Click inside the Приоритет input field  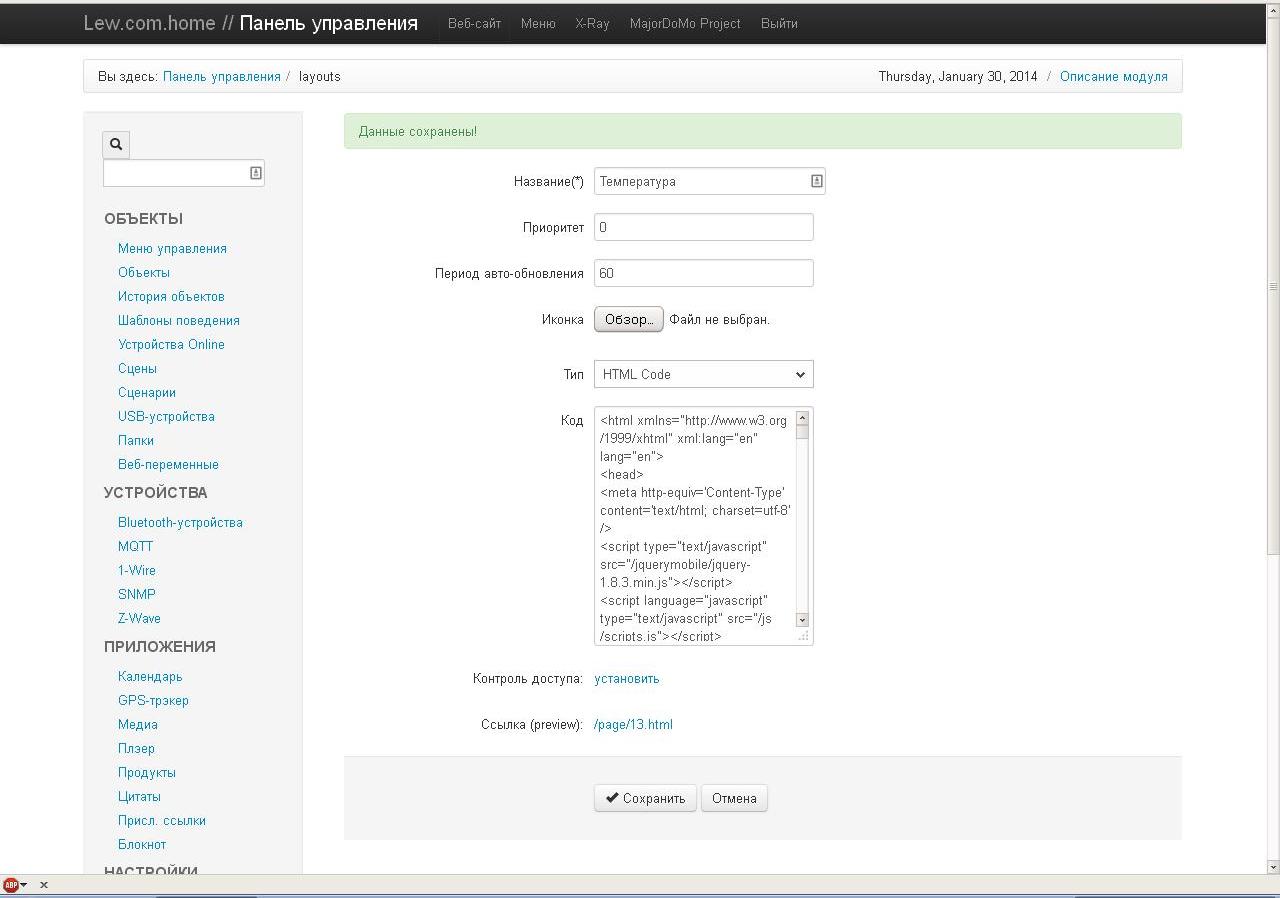tap(703, 227)
